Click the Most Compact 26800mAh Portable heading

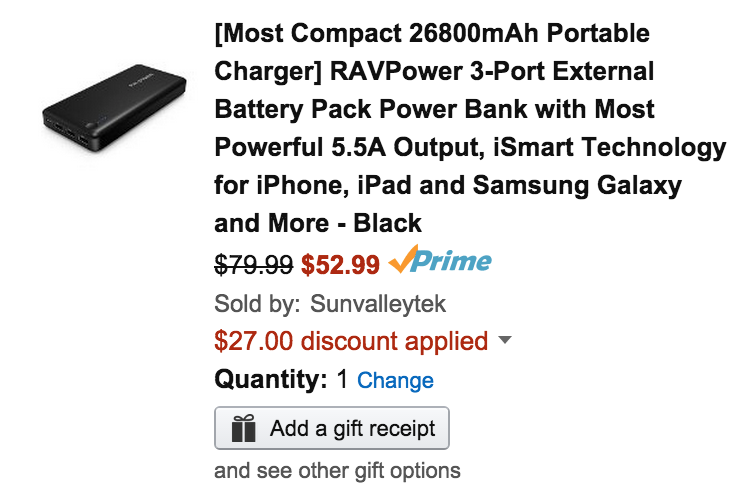(x=432, y=33)
